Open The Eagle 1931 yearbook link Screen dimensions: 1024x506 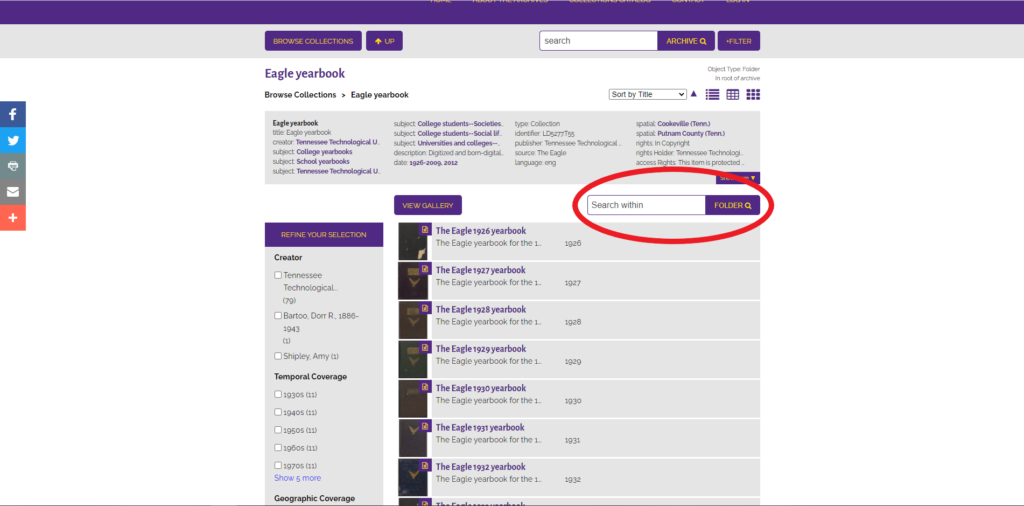[480, 427]
